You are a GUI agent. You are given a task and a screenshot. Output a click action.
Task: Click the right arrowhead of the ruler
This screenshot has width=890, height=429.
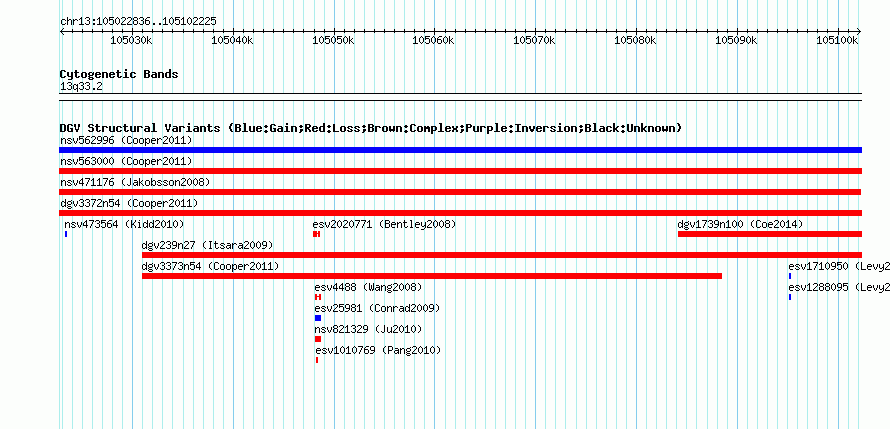(x=859, y=31)
